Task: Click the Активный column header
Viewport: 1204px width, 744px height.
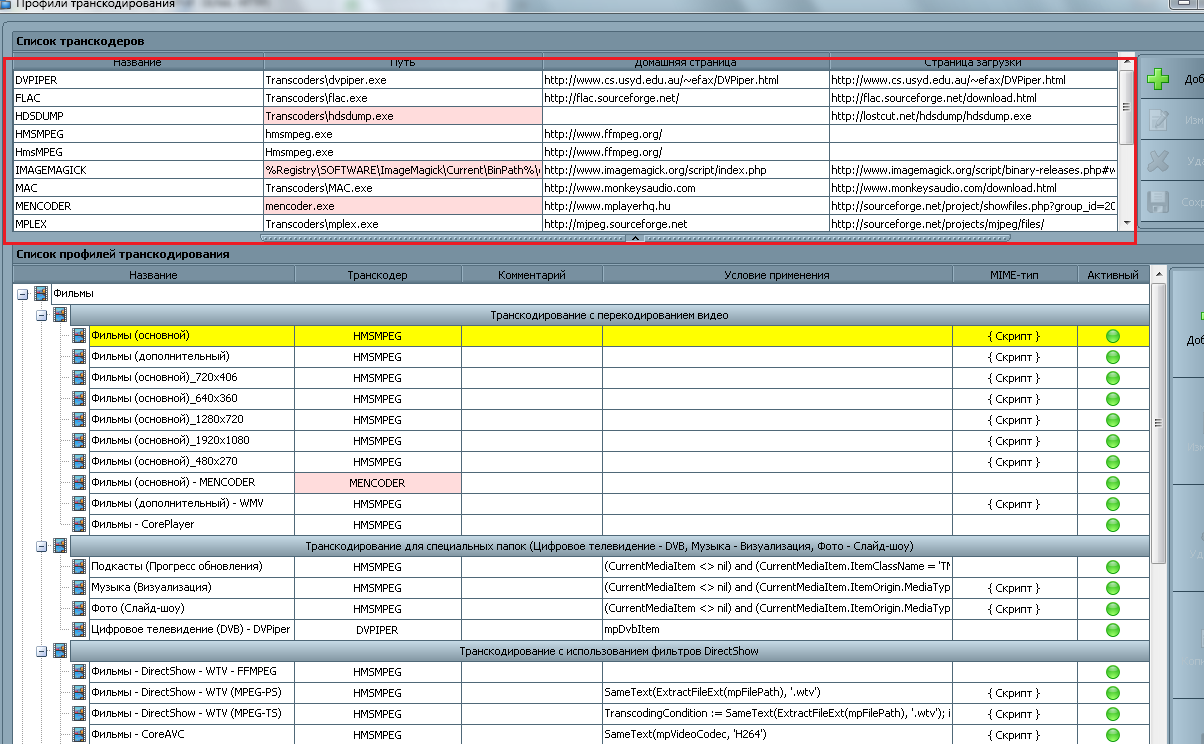Action: click(x=1113, y=275)
